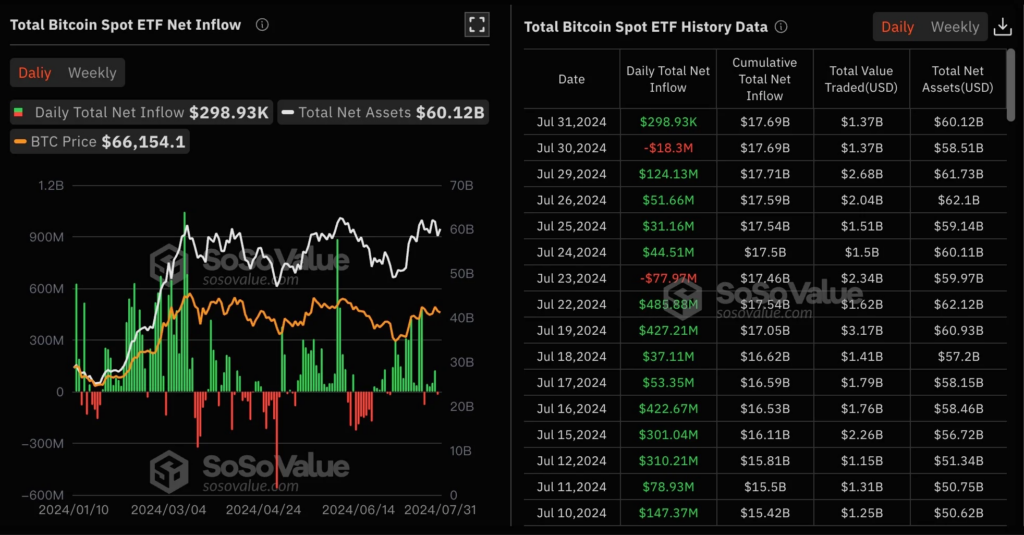The width and height of the screenshot is (1024, 535).
Task: Click the $51.34B net assets cell
Action: (958, 461)
